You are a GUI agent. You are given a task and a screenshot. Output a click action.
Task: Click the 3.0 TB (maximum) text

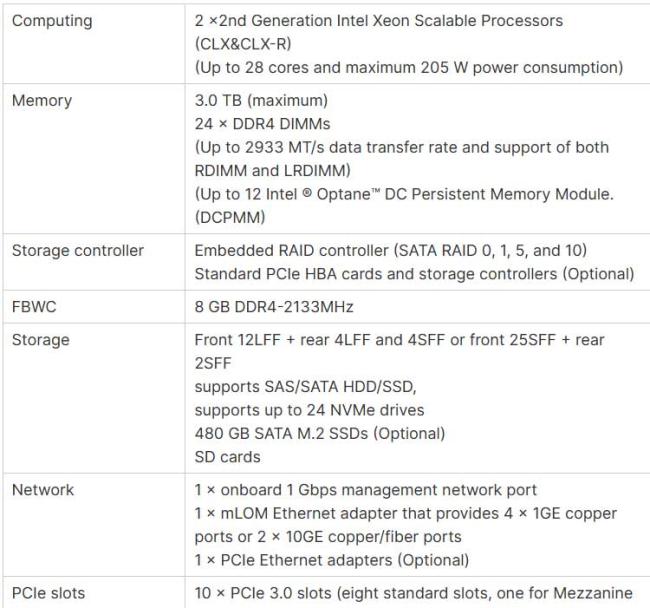pos(257,101)
